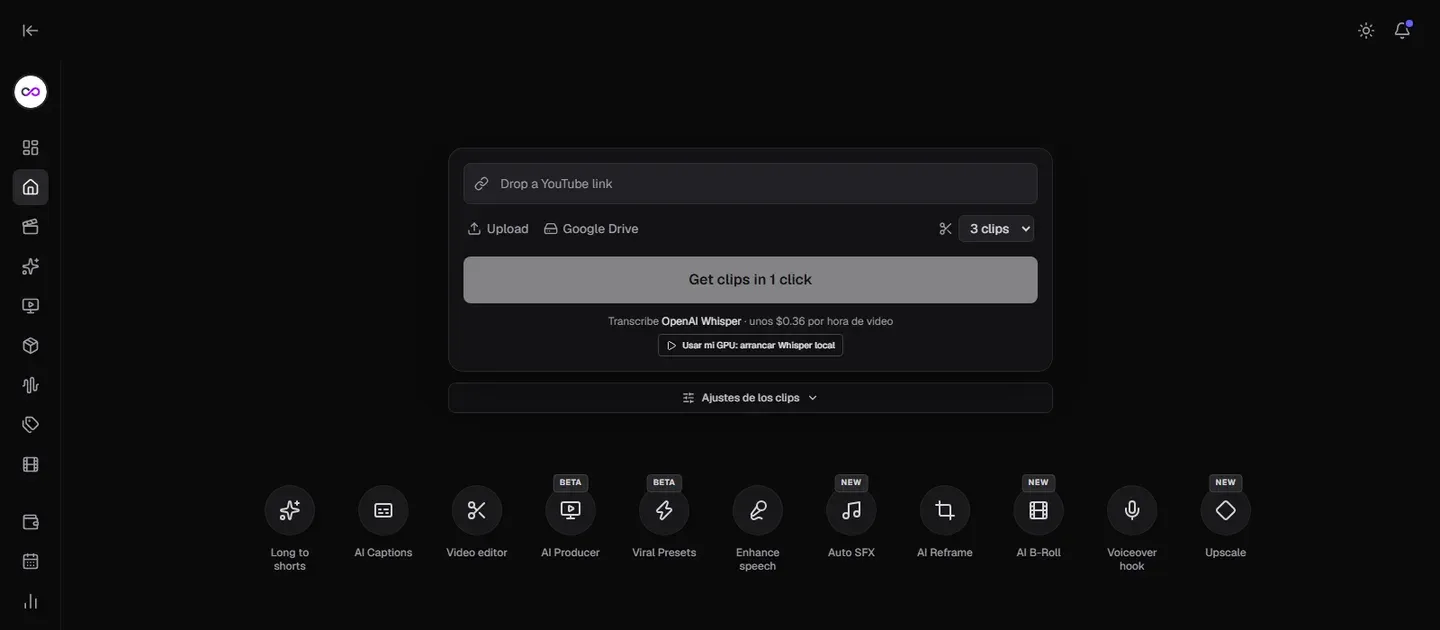Open the film strip icon in sidebar
Viewport: 1440px width, 630px height.
coord(30,464)
